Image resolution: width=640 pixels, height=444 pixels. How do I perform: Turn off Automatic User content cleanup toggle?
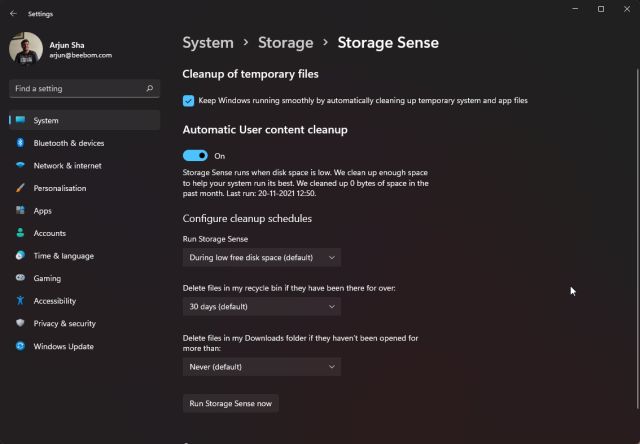(195, 156)
